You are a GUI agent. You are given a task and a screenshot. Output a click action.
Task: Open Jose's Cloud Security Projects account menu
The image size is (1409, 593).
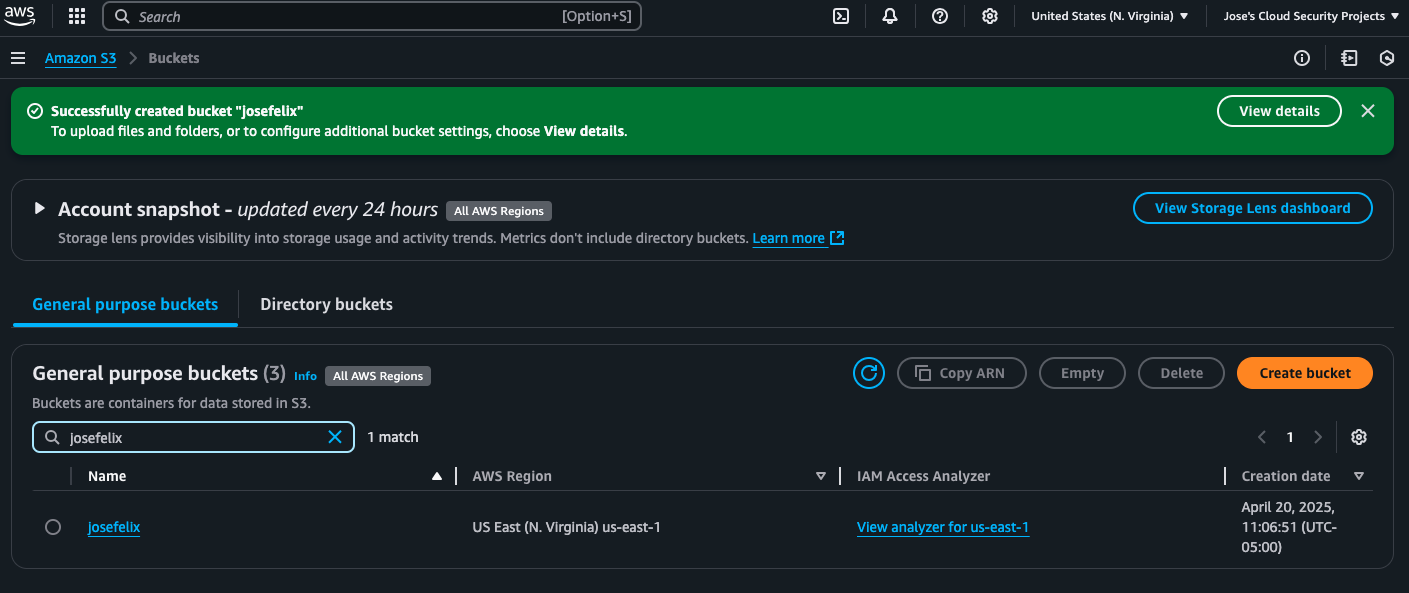(x=1310, y=16)
